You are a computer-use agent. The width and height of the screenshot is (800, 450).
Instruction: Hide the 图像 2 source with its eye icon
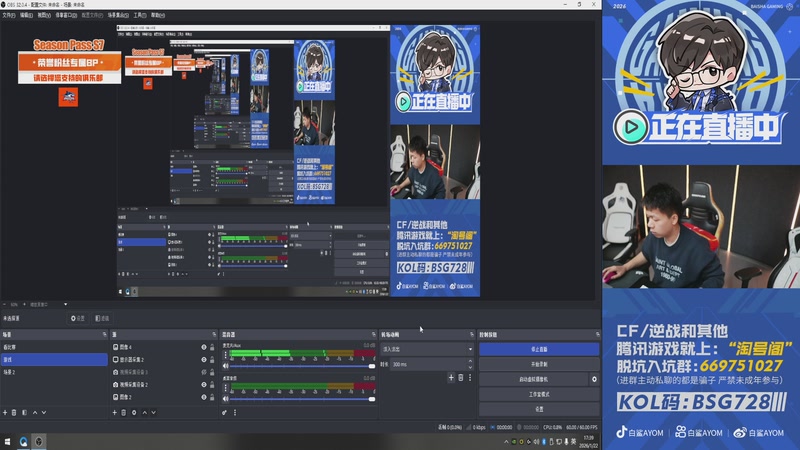204,397
